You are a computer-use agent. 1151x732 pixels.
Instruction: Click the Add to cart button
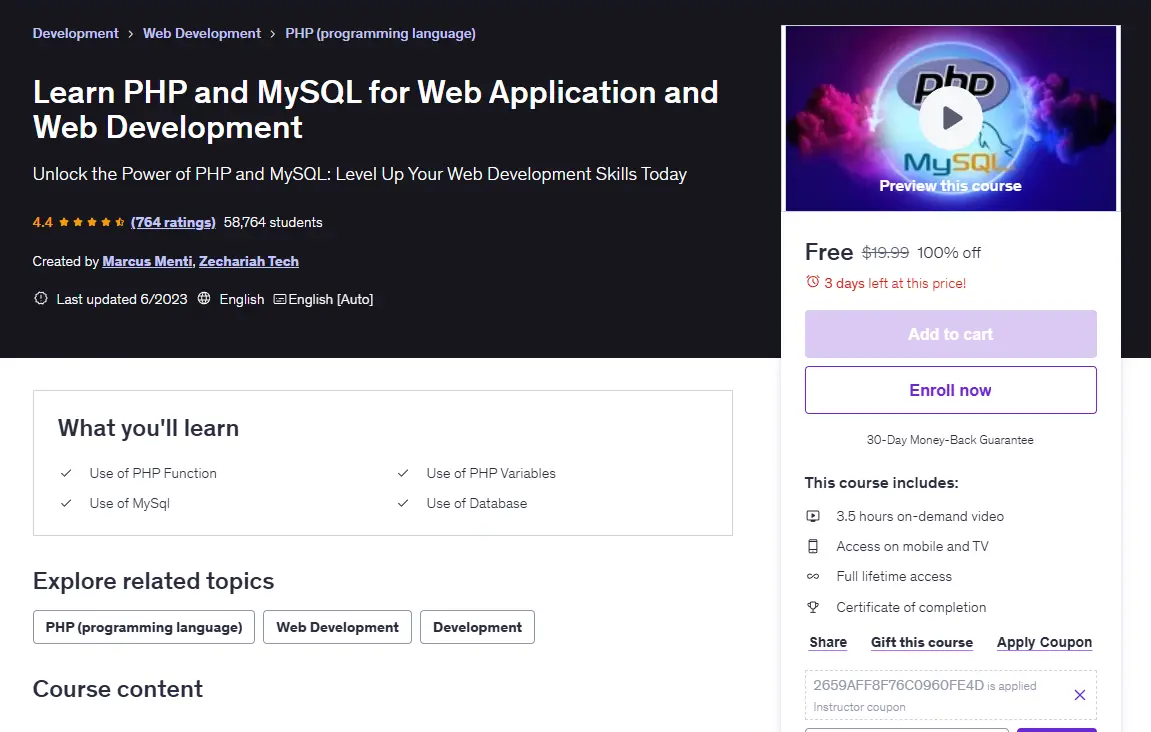coord(951,334)
